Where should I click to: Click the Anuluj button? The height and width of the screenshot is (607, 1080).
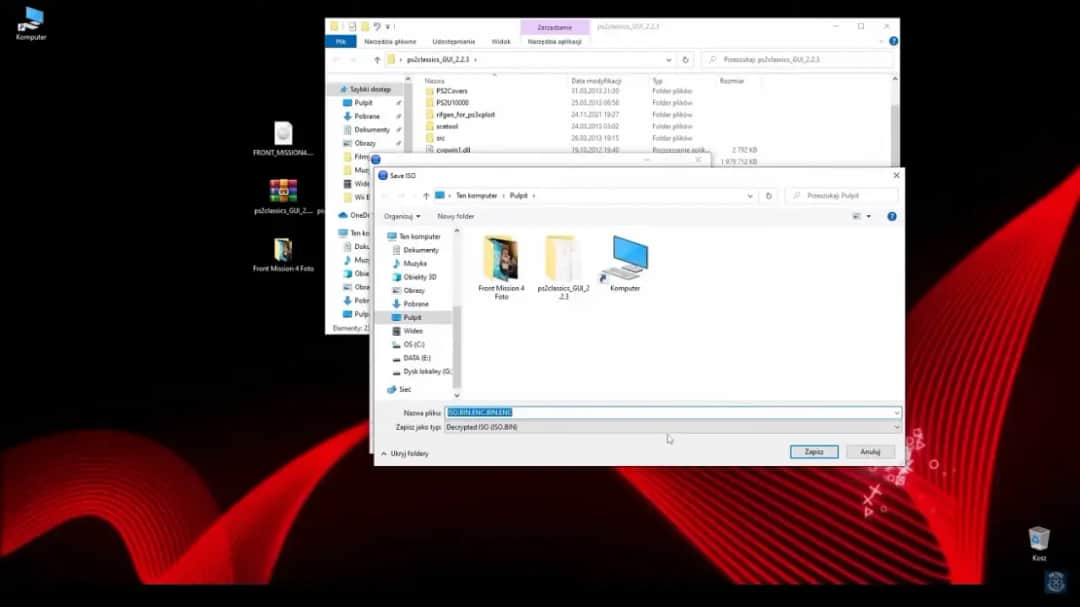(869, 451)
